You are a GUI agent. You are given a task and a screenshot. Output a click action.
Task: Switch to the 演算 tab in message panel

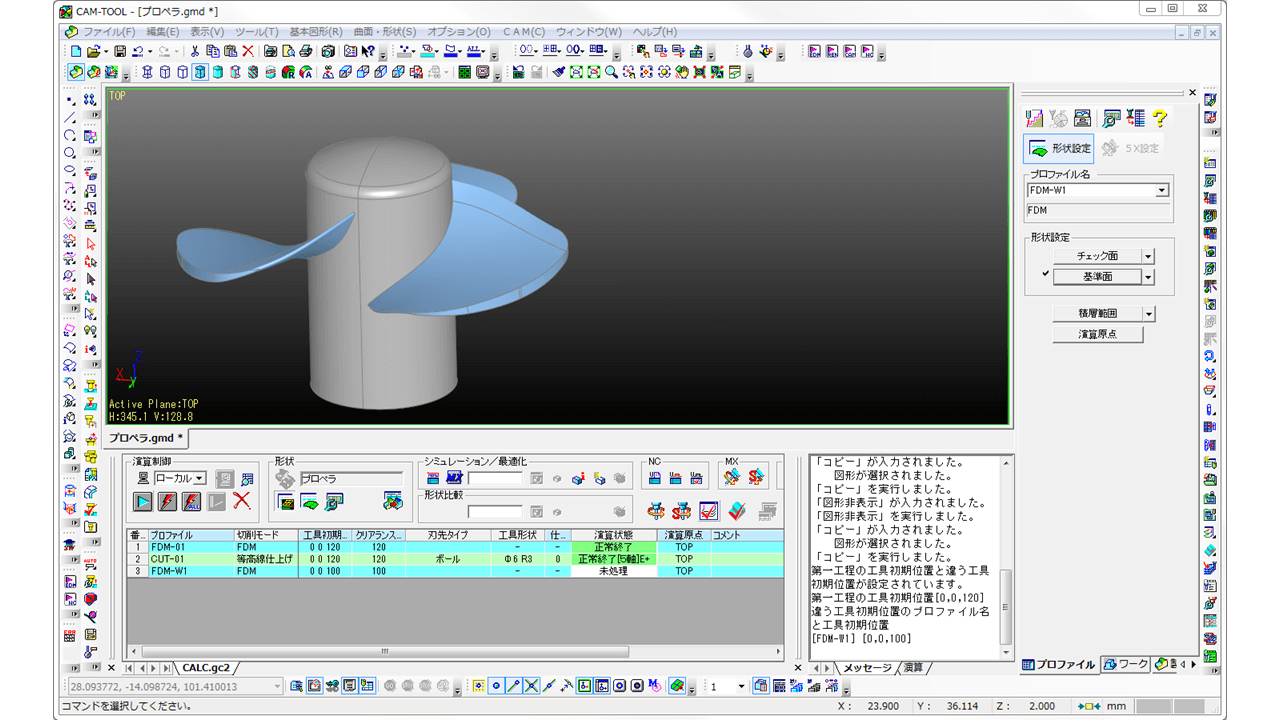[913, 667]
